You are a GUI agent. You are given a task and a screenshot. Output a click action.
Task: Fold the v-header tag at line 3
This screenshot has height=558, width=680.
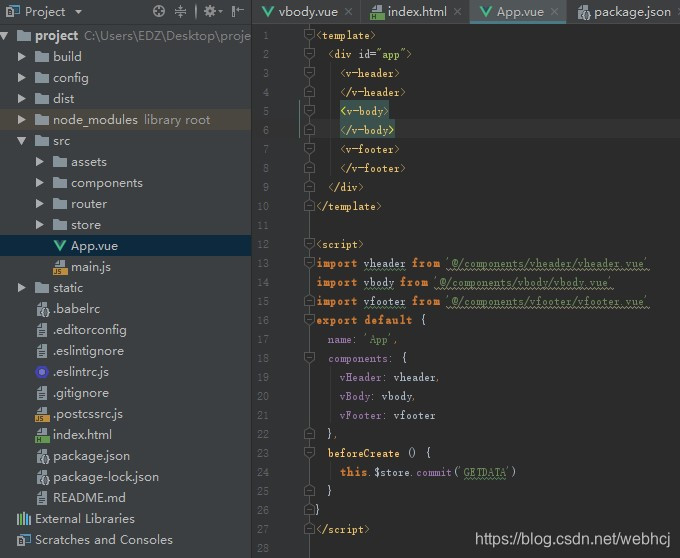coord(309,73)
